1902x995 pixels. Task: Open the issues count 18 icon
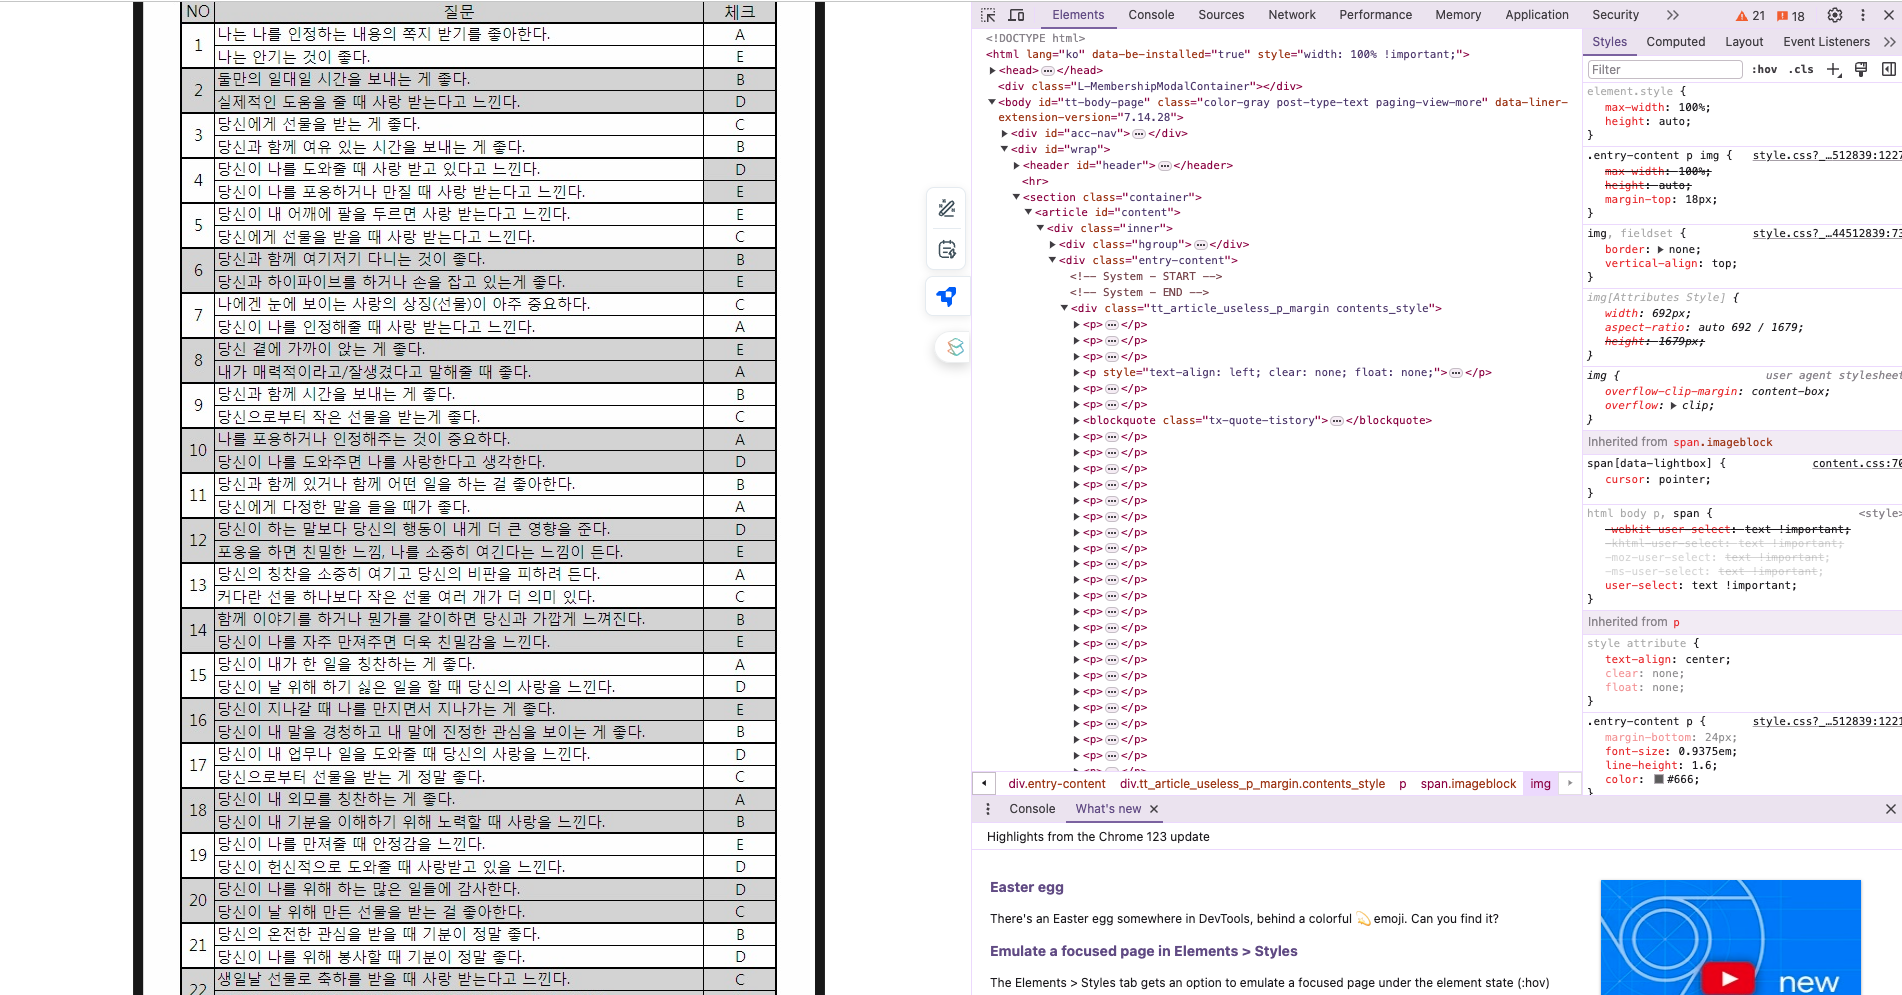pyautogui.click(x=1791, y=16)
